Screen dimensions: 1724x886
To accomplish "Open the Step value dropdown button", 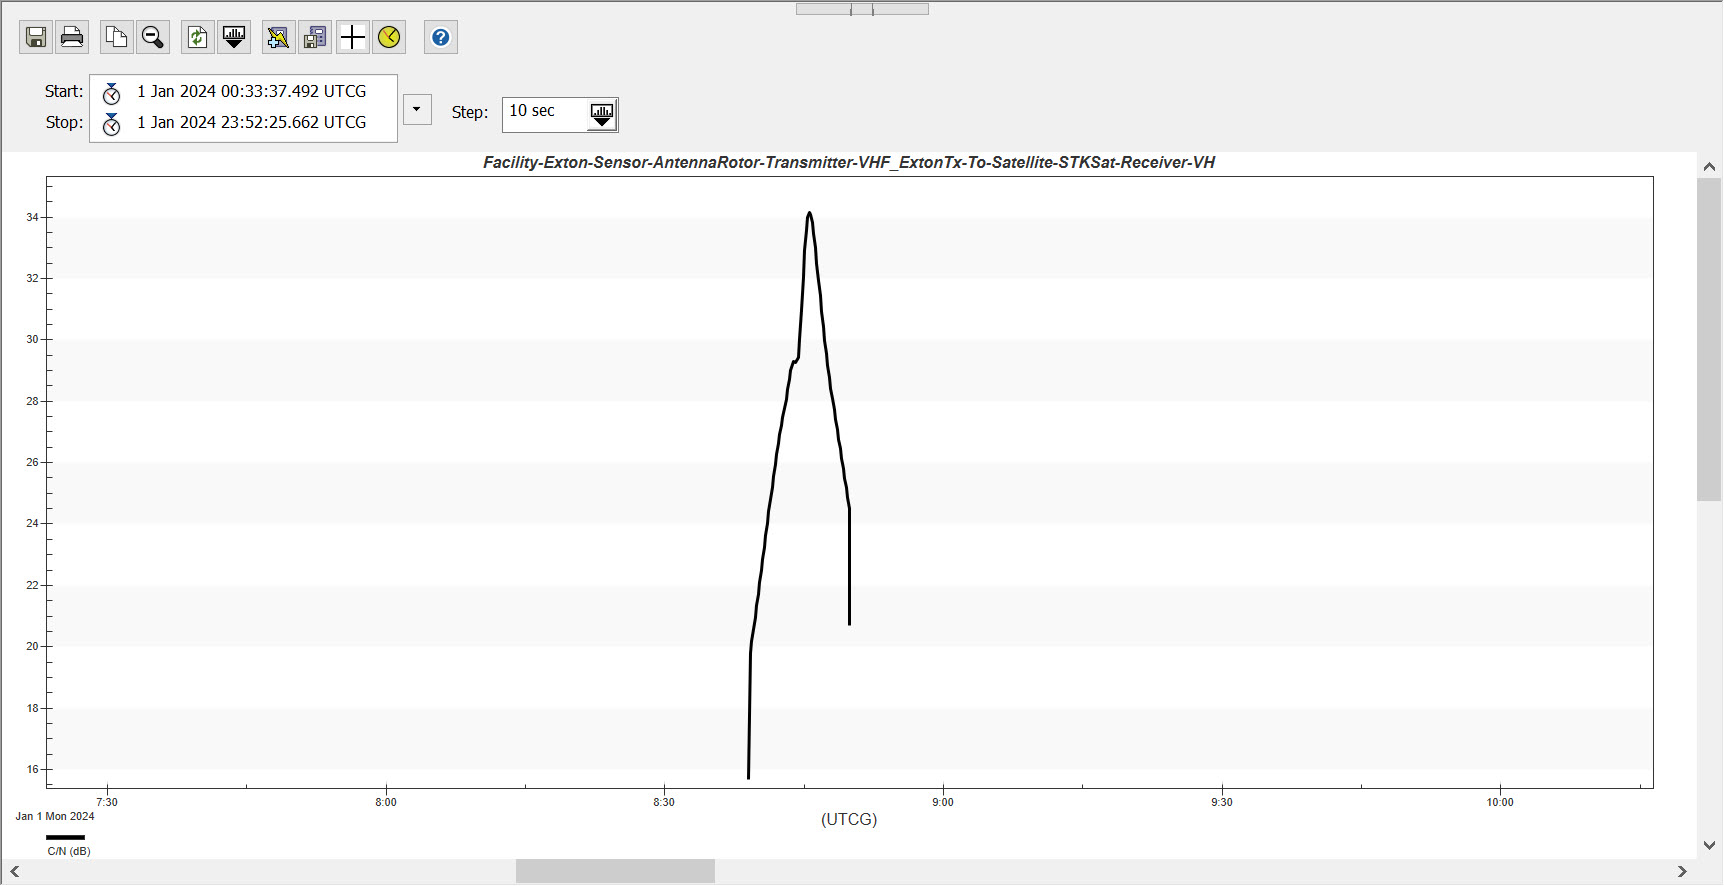I will click(602, 114).
